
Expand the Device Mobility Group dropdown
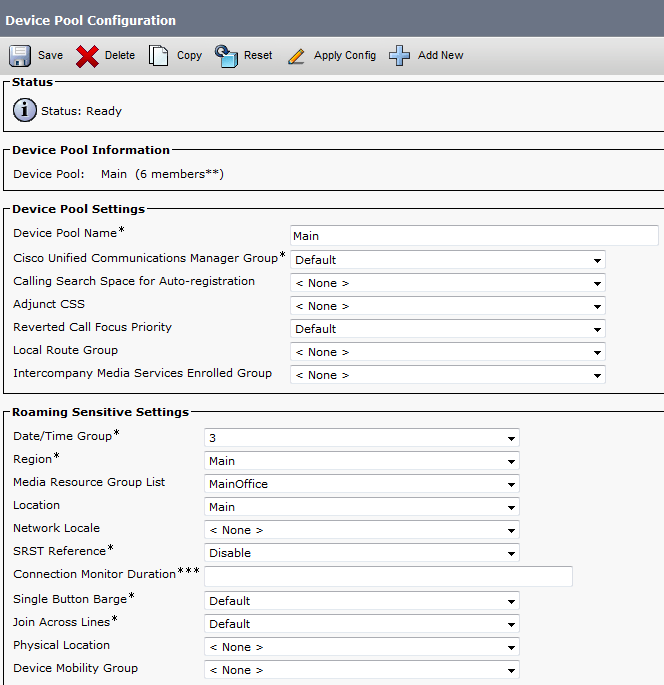click(x=361, y=670)
